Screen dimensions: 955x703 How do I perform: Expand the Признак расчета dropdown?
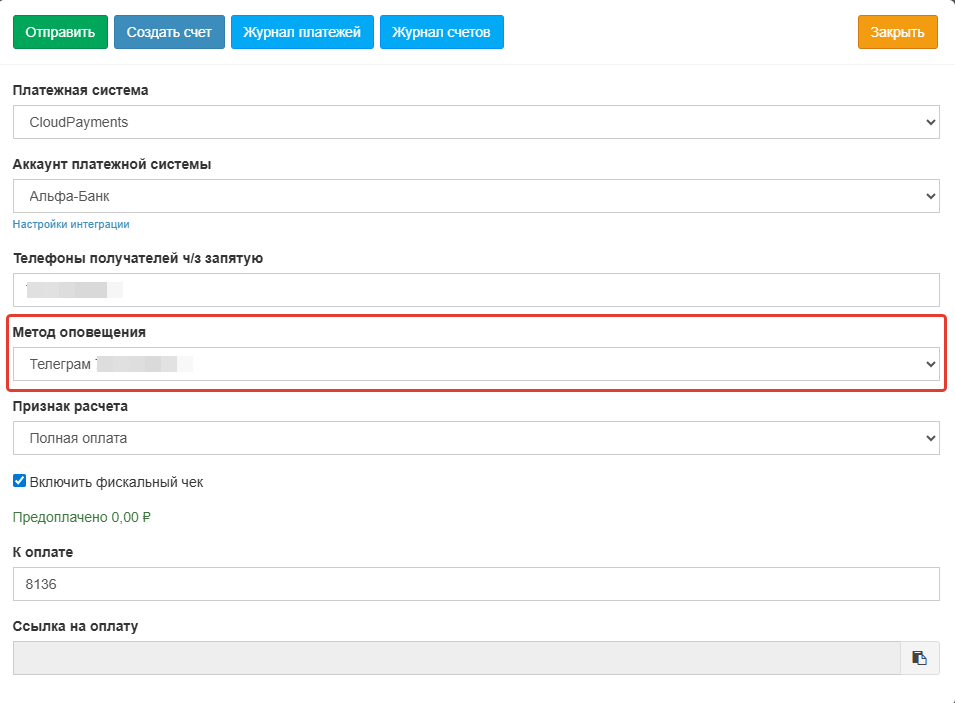point(476,438)
